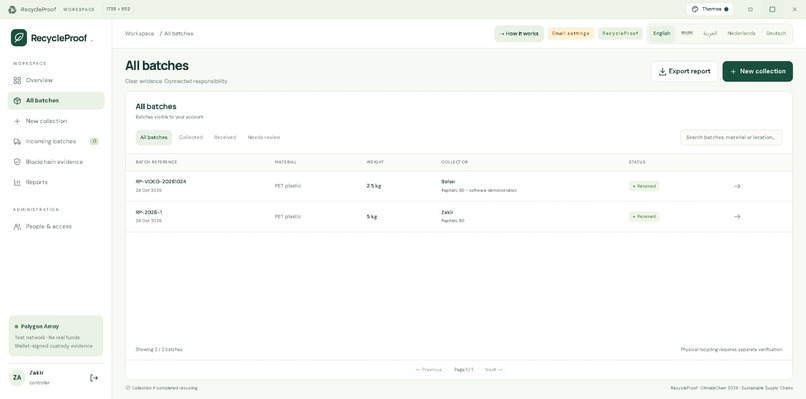Screen dimensions: 806x399
Task: Click collector Zakir in the table
Action: [x=447, y=212]
